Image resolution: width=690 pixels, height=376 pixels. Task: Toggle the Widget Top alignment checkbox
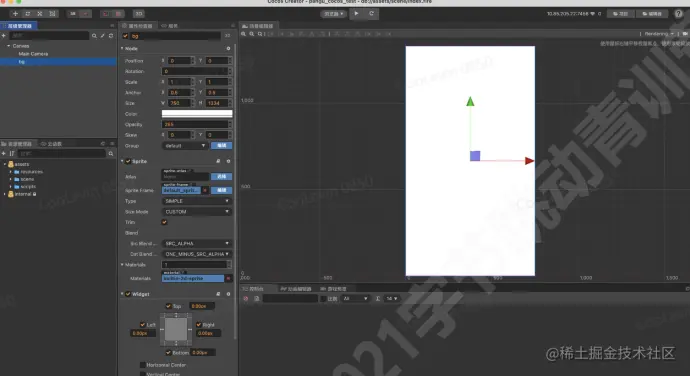click(x=168, y=306)
